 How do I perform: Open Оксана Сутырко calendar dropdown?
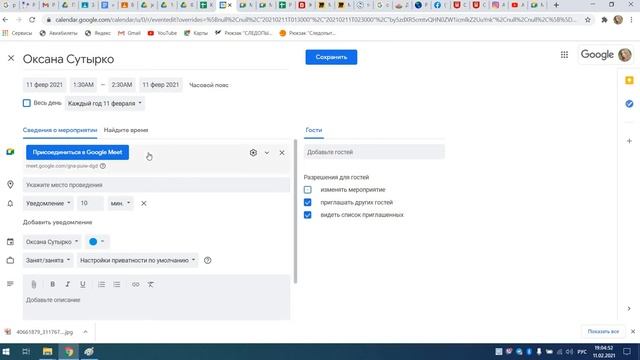click(52, 242)
